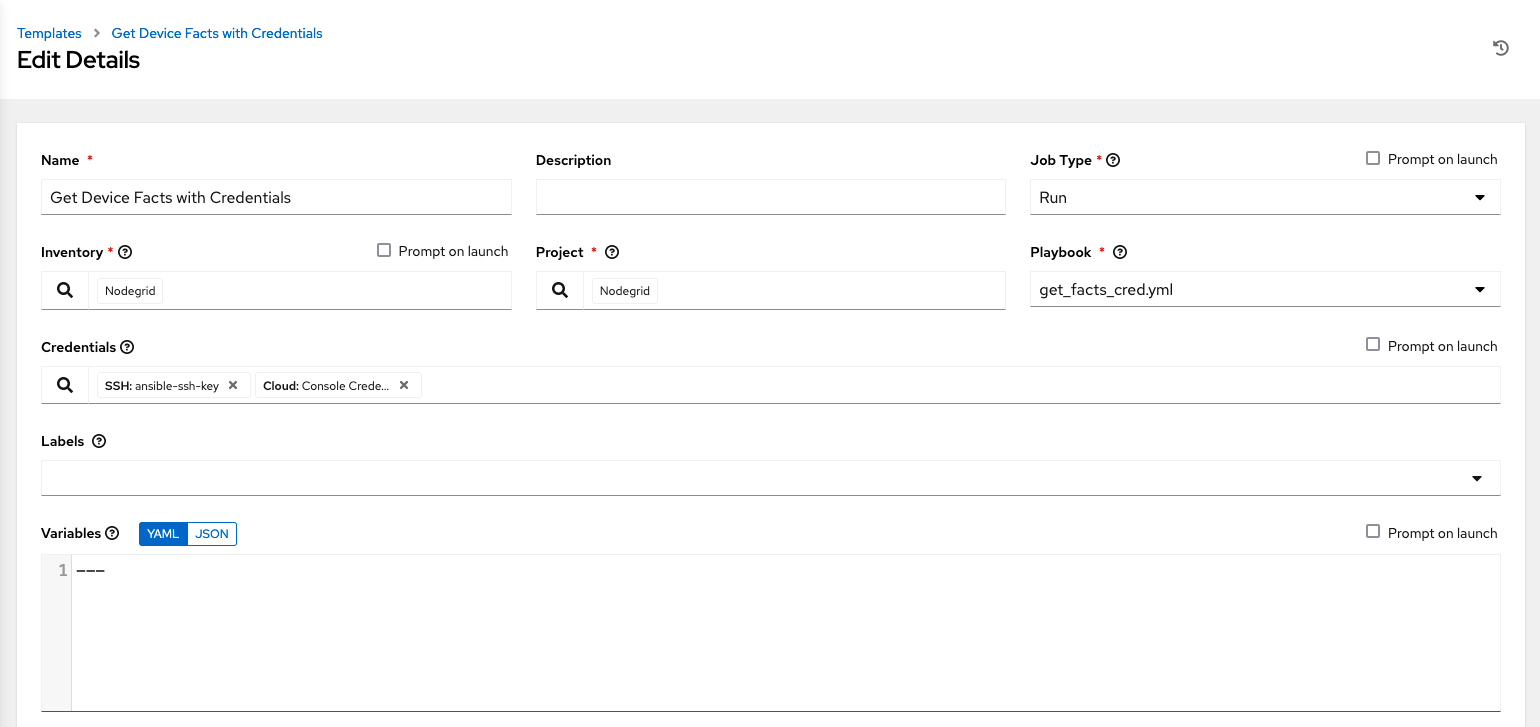Image resolution: width=1540 pixels, height=727 pixels.
Task: Click the Project help question icon
Action: 612,253
